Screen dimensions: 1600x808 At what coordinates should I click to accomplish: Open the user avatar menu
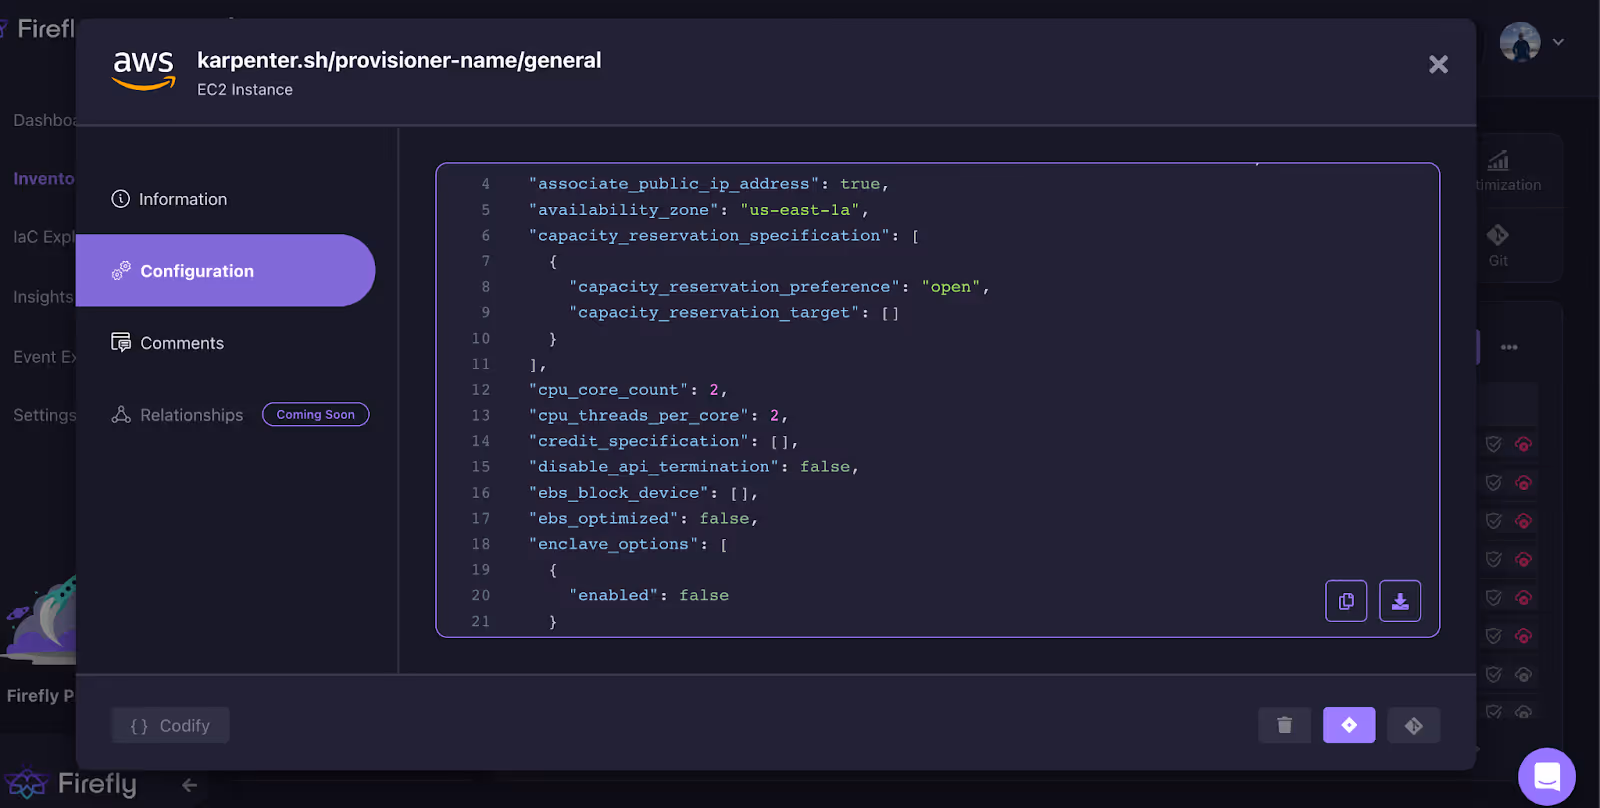coord(1520,42)
